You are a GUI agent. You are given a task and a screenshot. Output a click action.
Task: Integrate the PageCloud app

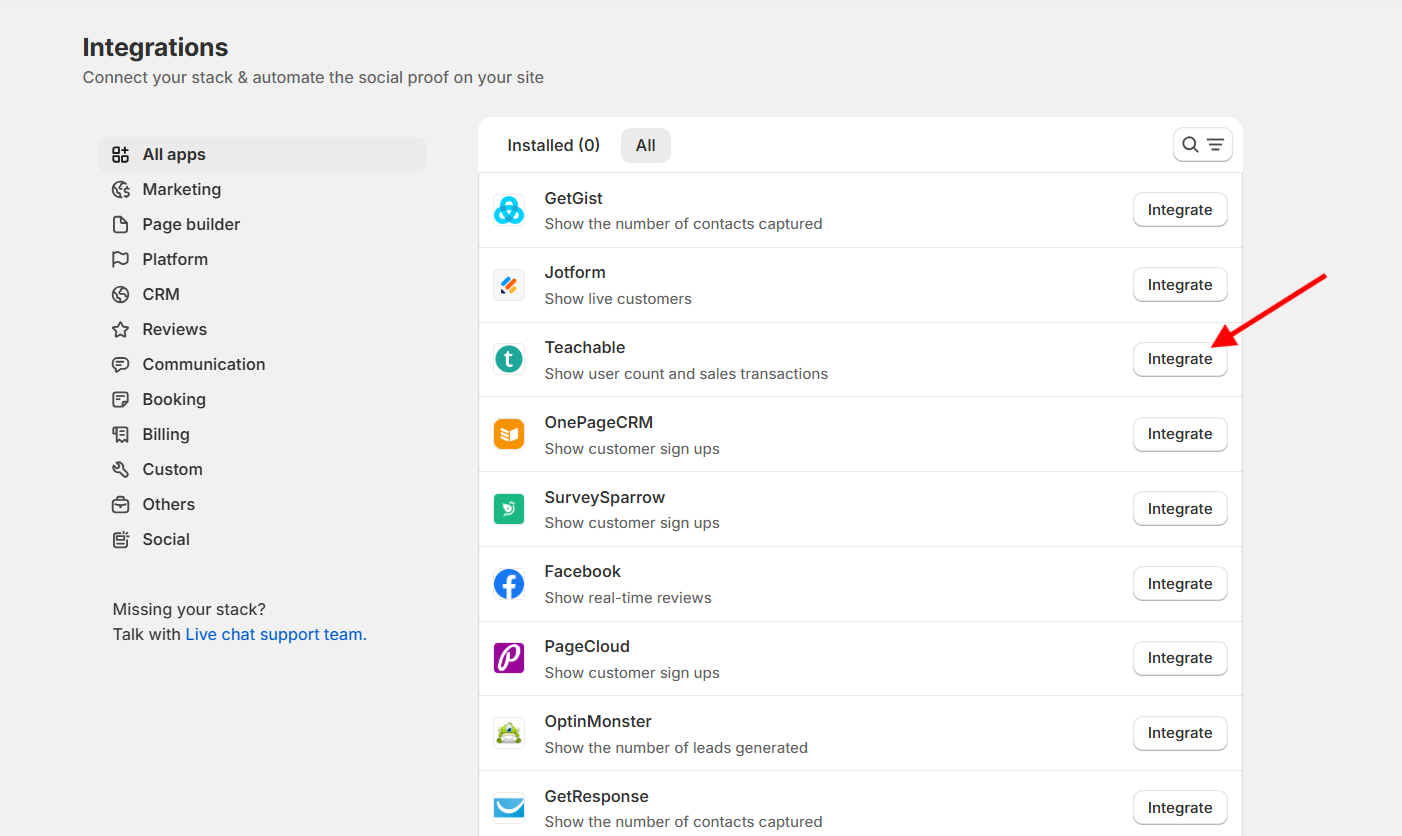(1180, 658)
